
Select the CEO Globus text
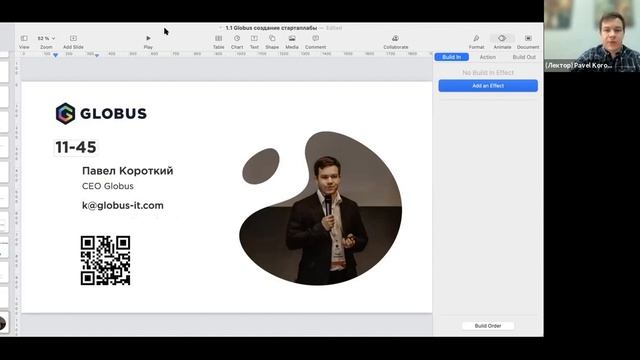[108, 186]
